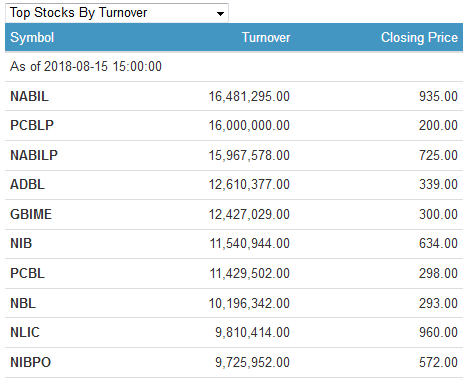Click PCBLP turnover value 16,000,000.00
Screen dimensions: 469x382
[249, 125]
